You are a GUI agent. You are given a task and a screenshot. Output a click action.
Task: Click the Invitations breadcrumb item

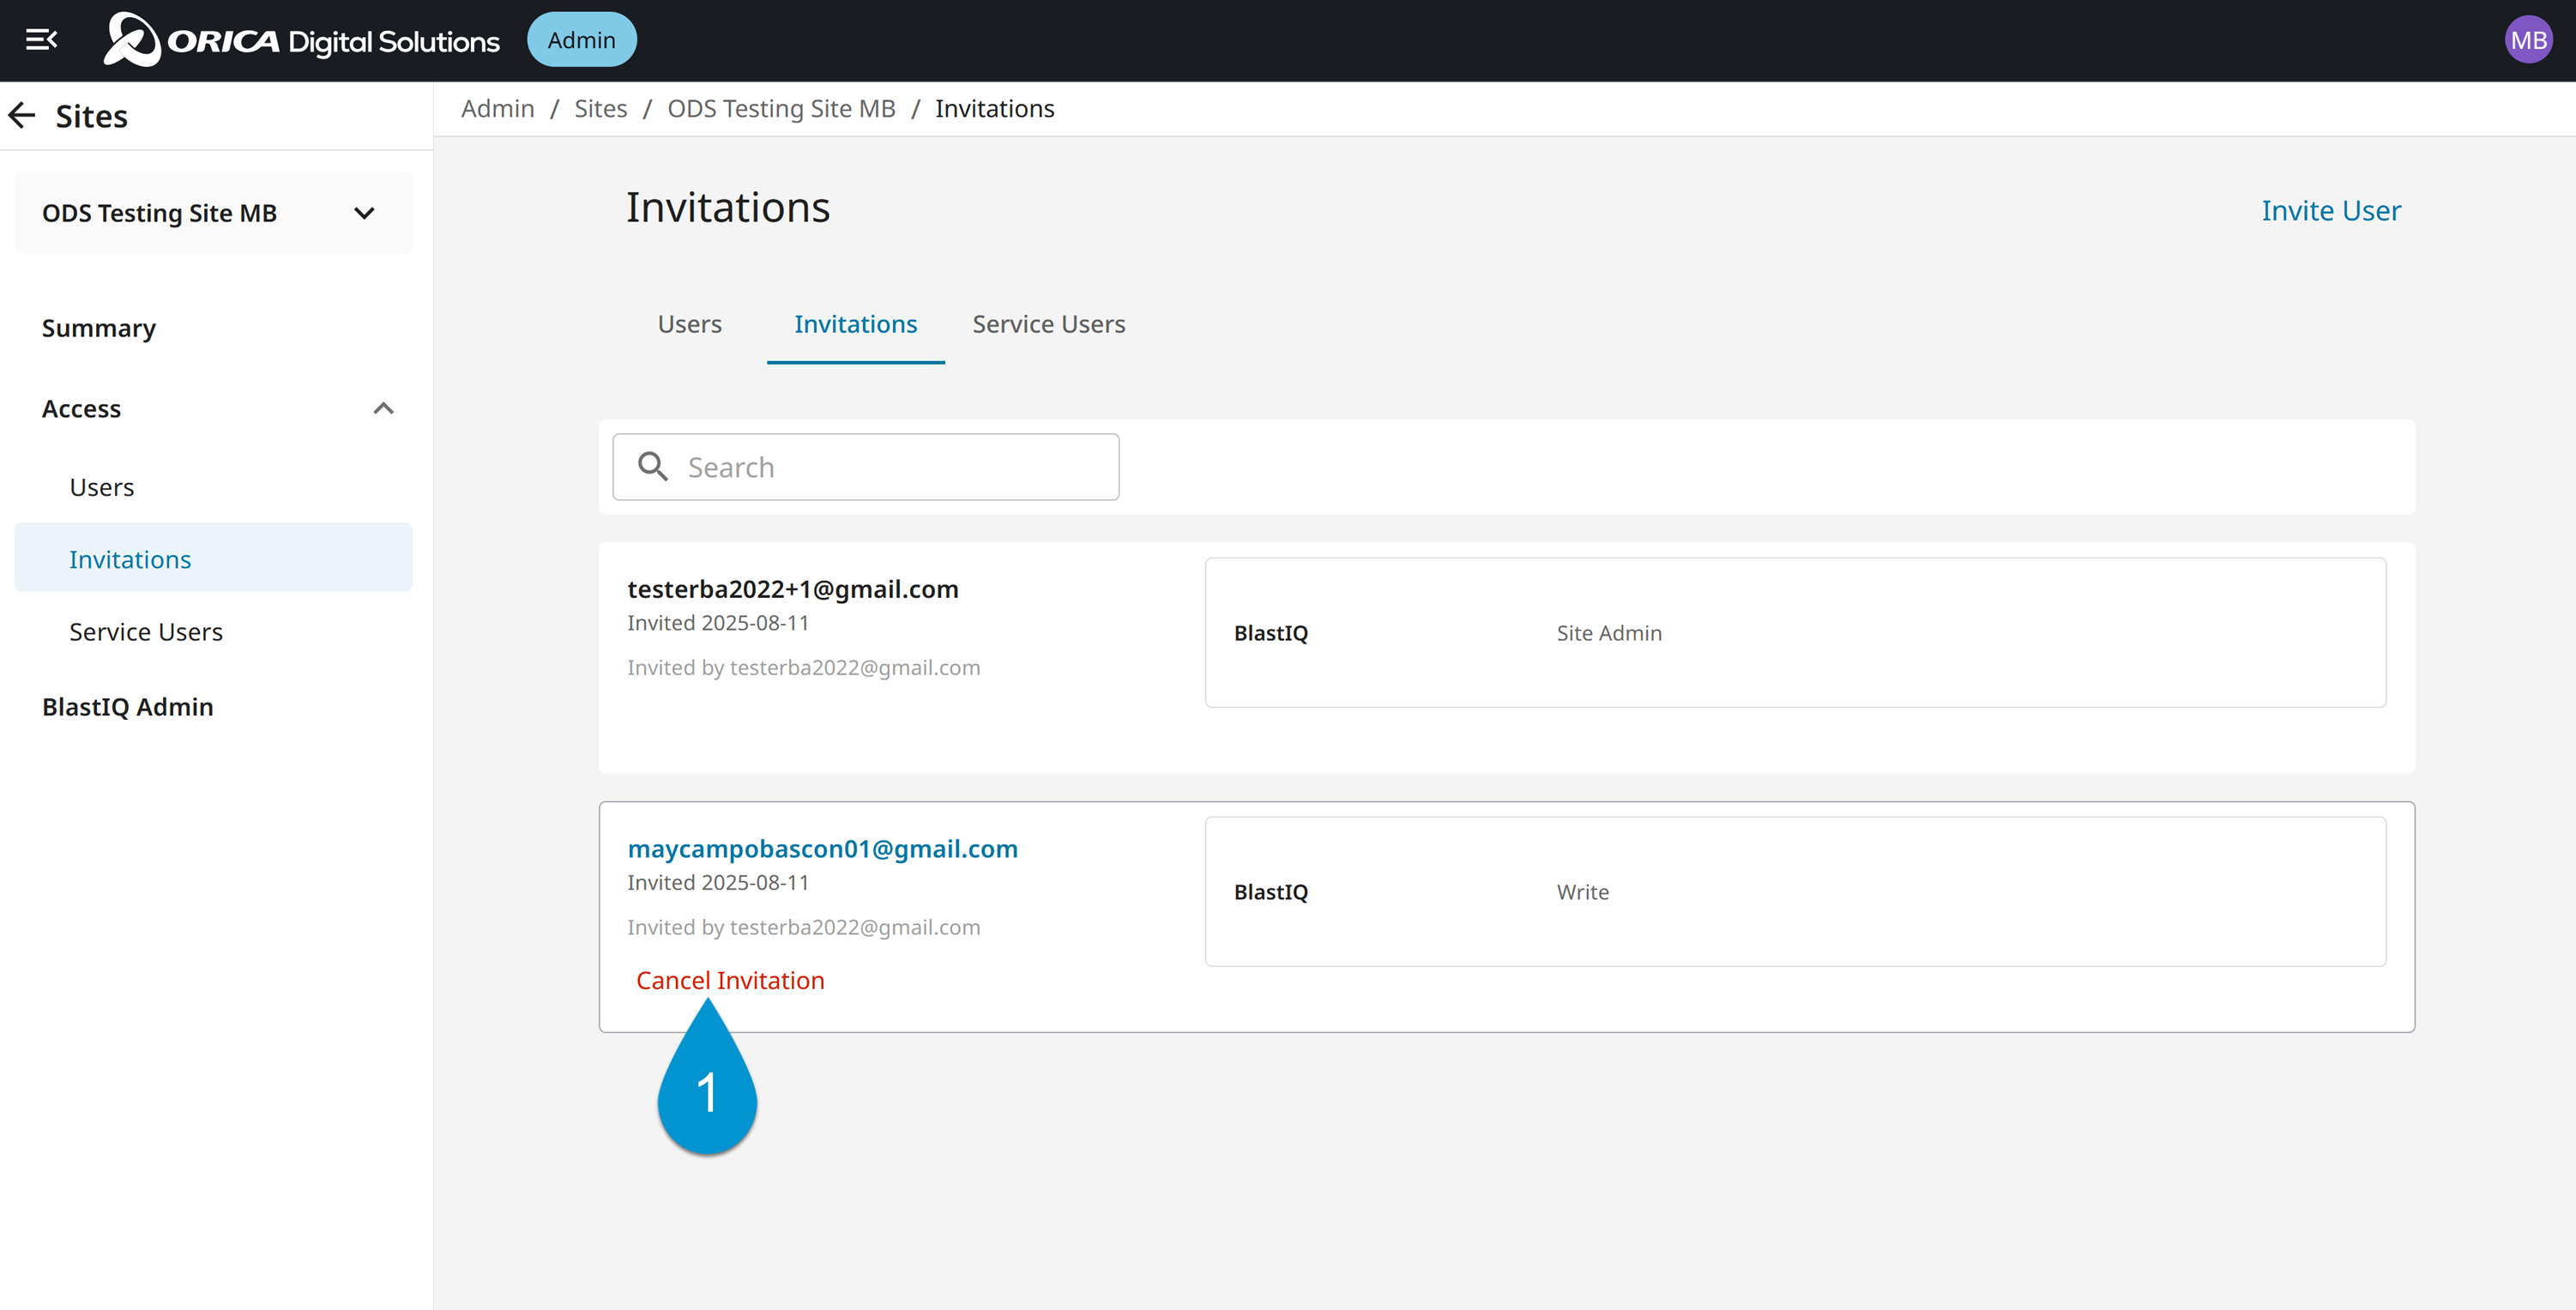tap(994, 108)
